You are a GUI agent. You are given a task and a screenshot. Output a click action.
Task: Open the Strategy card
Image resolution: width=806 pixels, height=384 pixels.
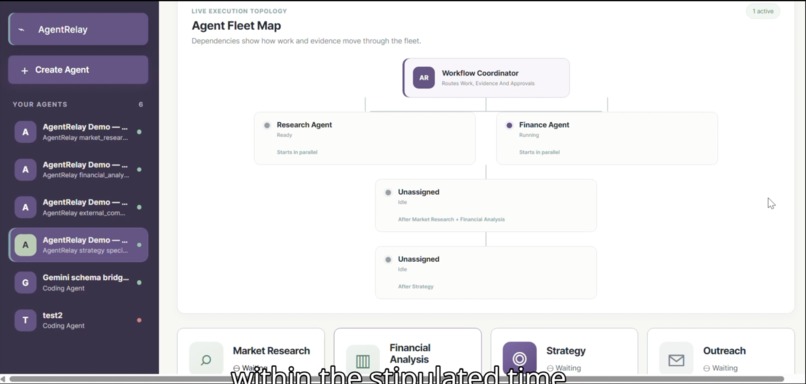coord(564,352)
